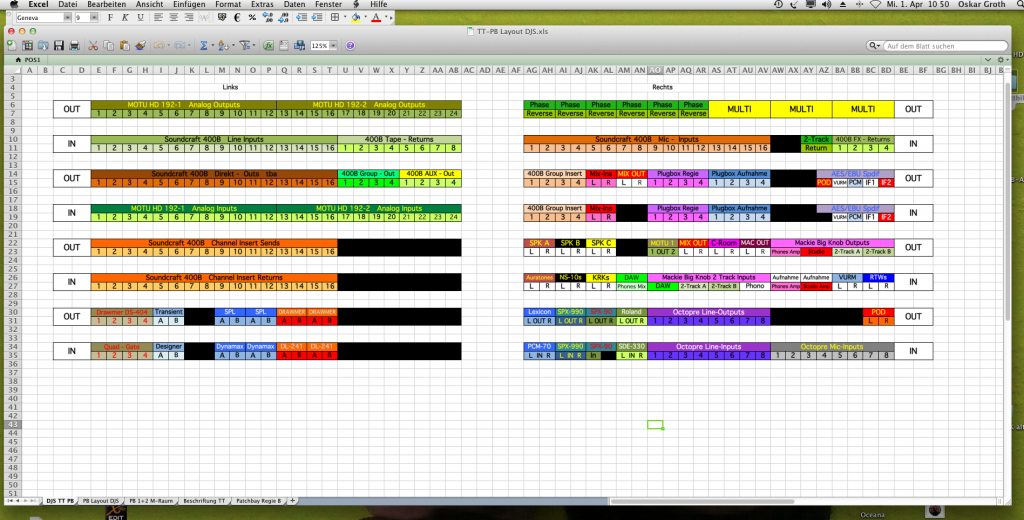Create a new workbook with toolbar icon
This screenshot has width=1024, height=520.
pos(12,46)
